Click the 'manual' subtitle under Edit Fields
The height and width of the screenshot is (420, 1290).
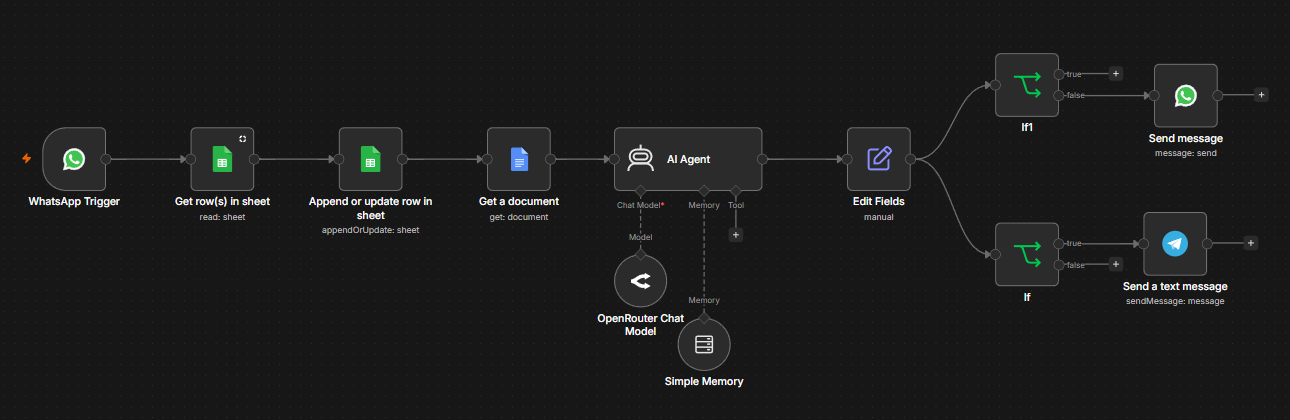click(879, 216)
